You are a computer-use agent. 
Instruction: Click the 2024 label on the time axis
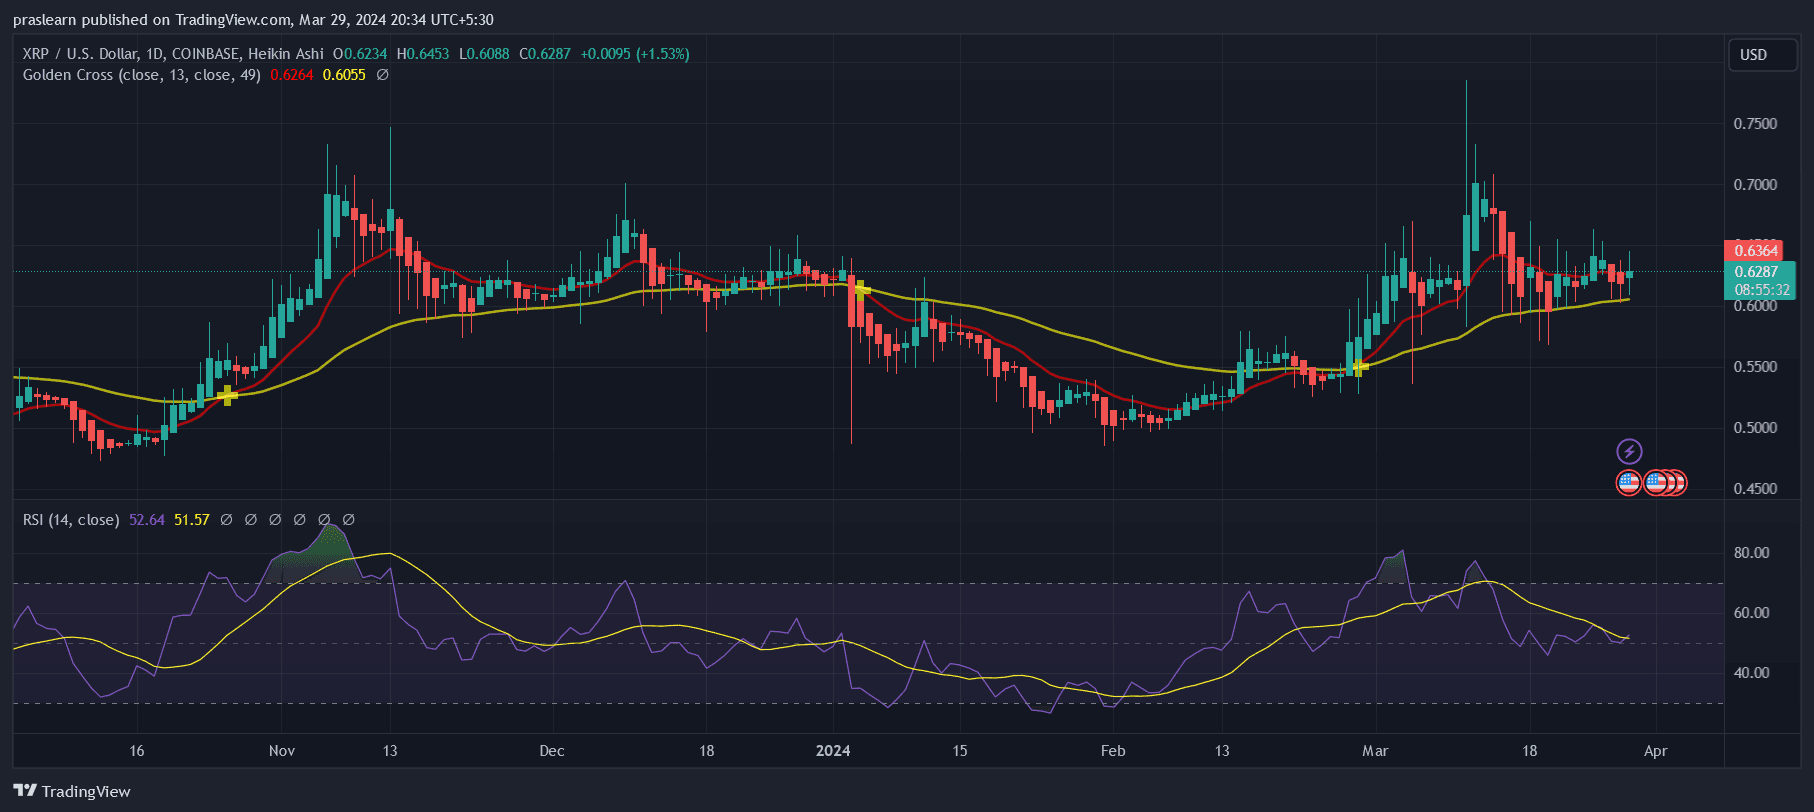[x=833, y=751]
